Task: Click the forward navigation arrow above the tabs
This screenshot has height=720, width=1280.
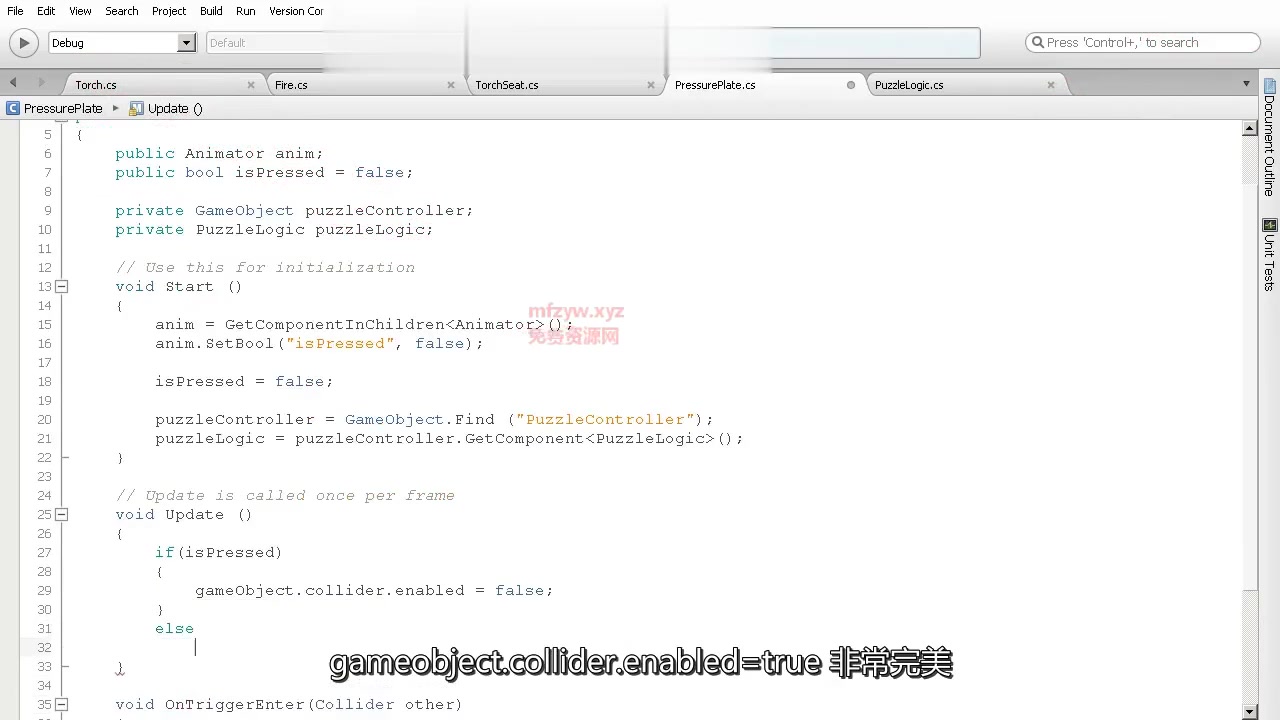Action: click(x=40, y=84)
